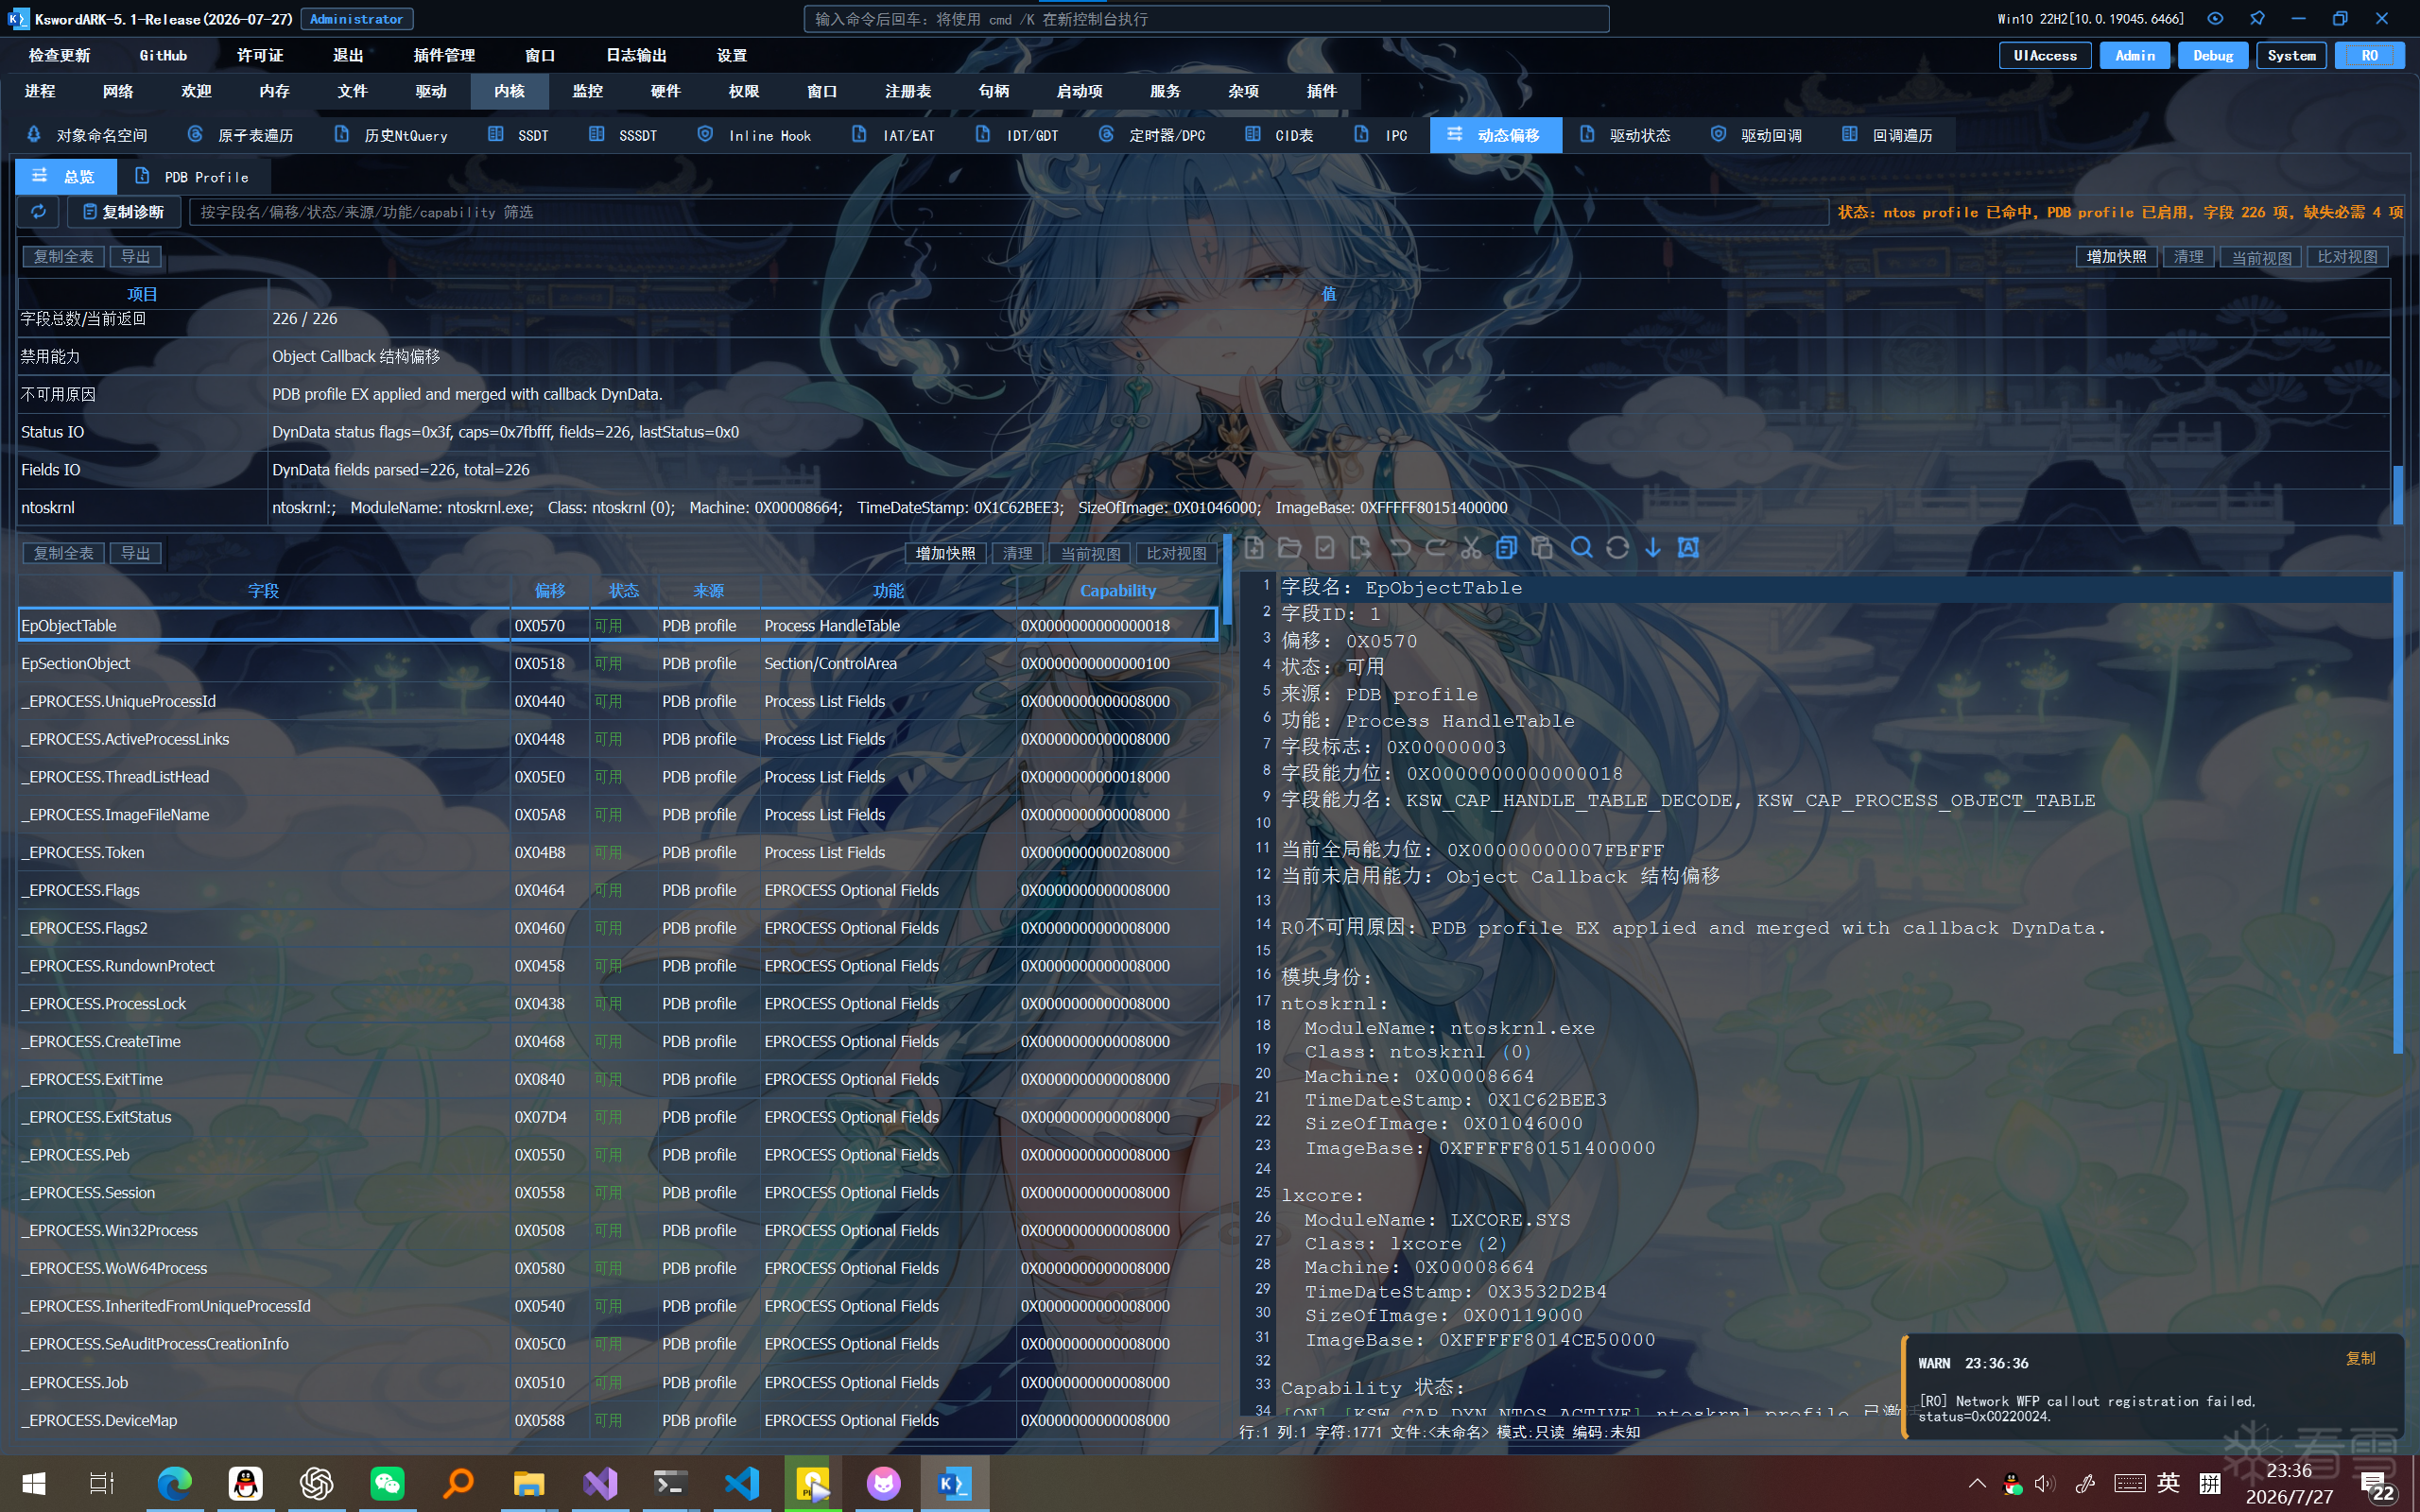Toggle the Debug privilege button

click(x=2213, y=56)
